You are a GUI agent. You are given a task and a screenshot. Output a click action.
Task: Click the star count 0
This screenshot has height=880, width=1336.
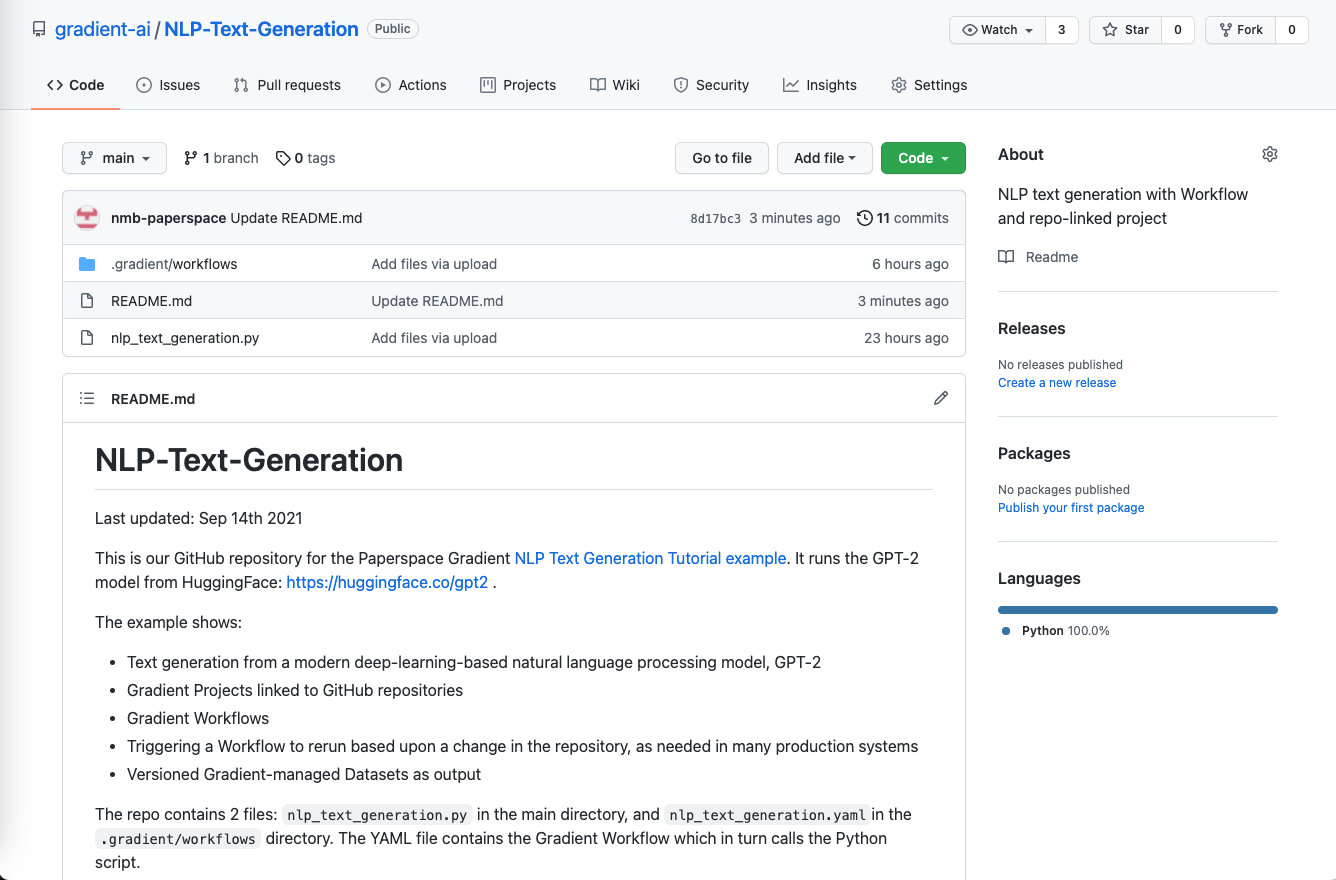click(x=1178, y=30)
